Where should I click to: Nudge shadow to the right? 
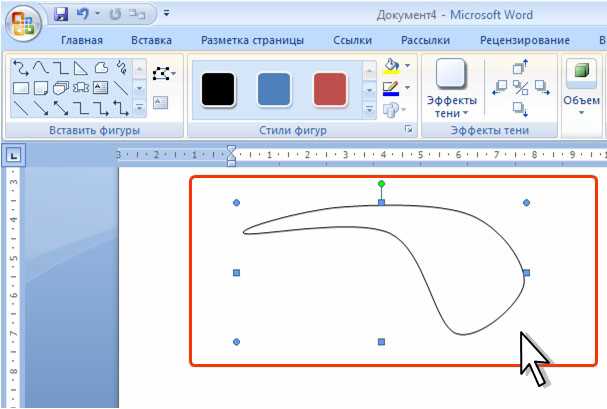(x=541, y=87)
